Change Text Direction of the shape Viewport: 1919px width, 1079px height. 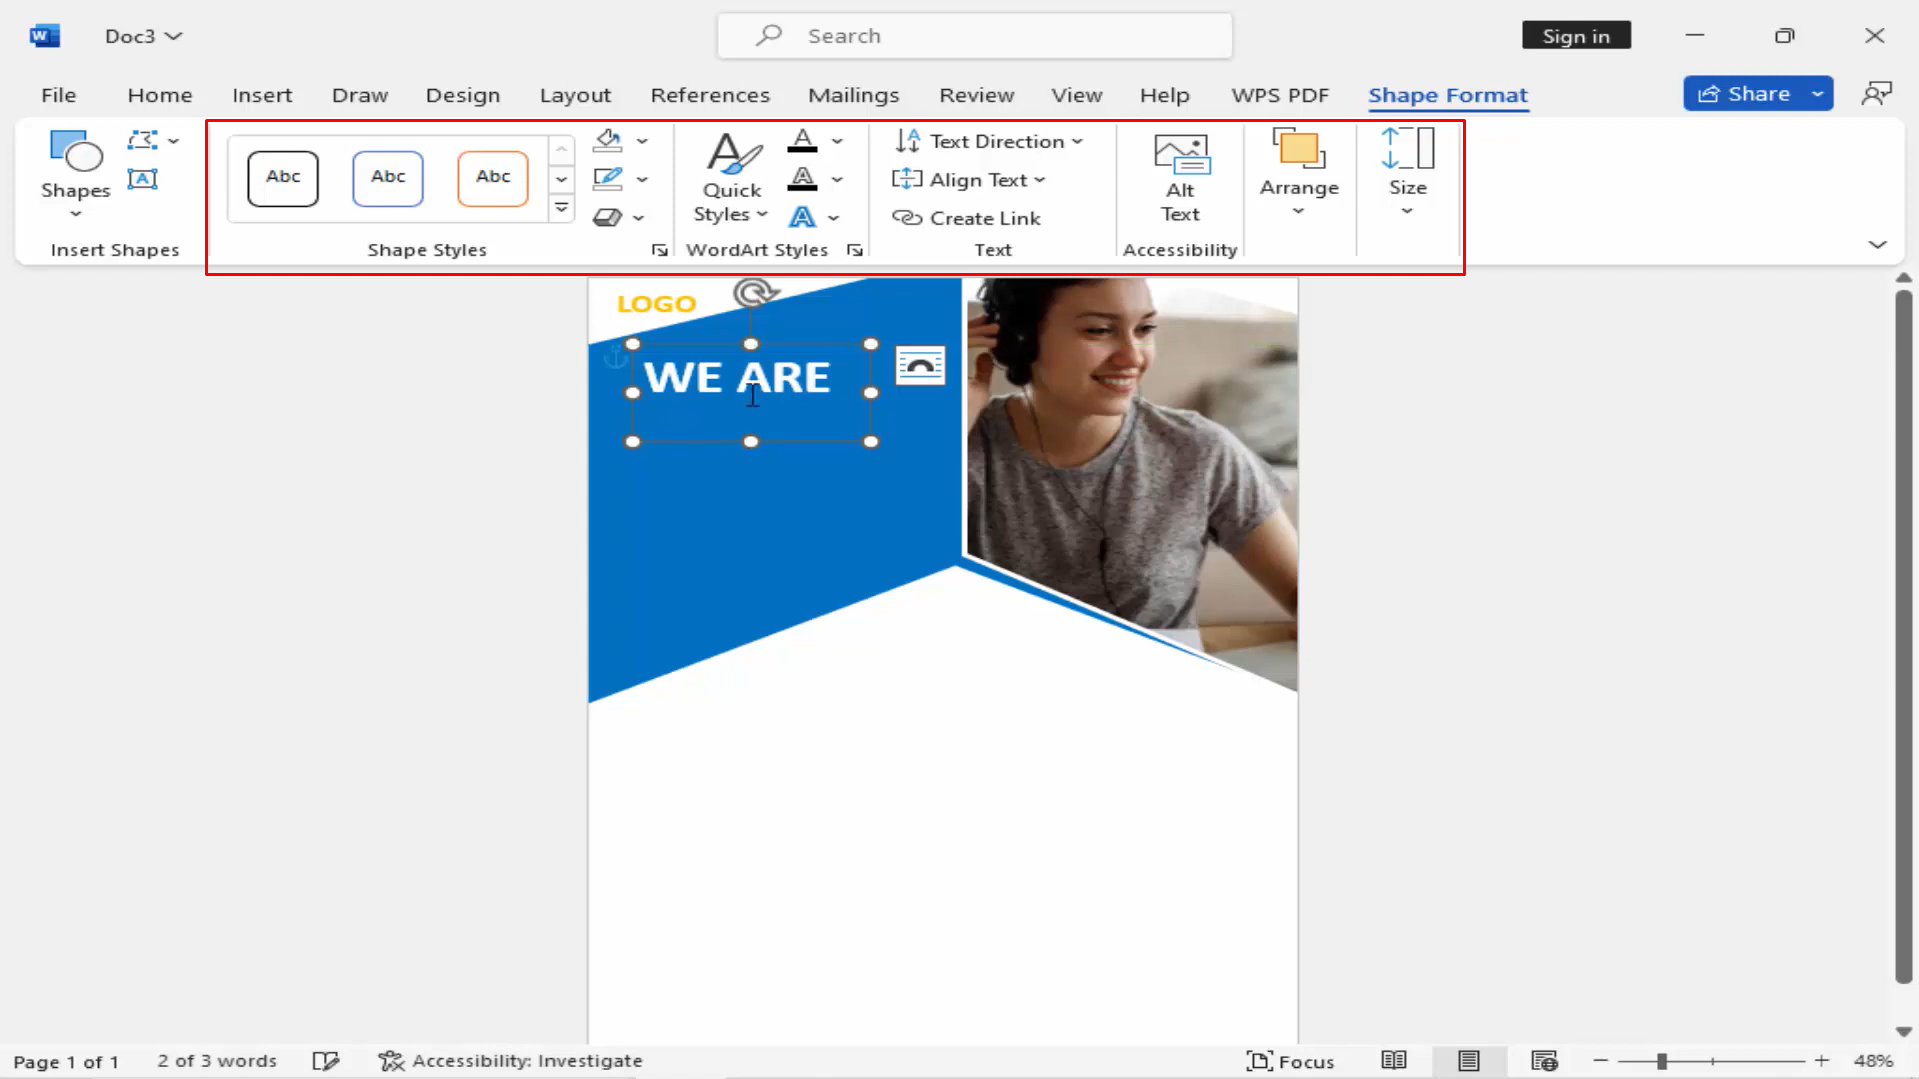coord(988,141)
